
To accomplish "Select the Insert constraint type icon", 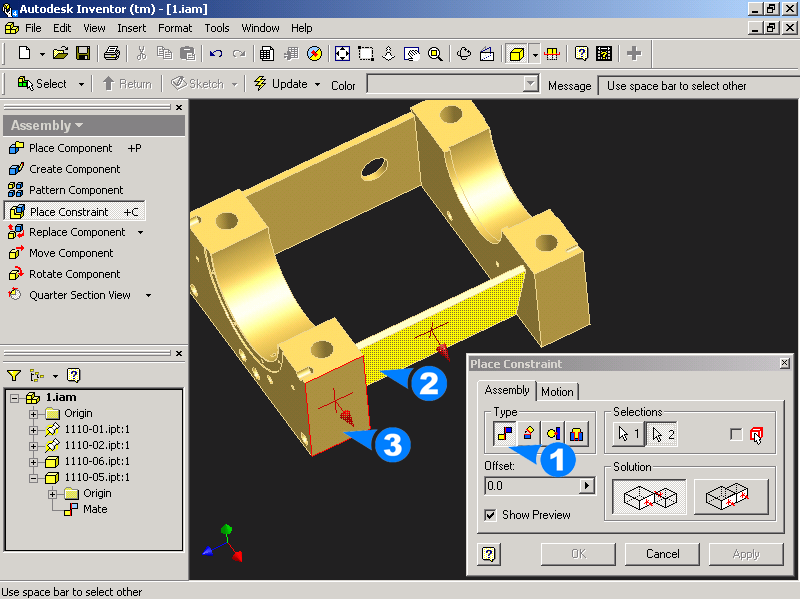I will click(578, 434).
